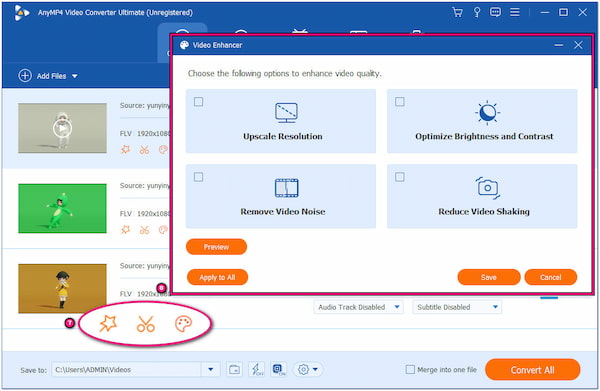The height and width of the screenshot is (391, 600).
Task: Toggle the lightning acceleration icon
Action: [256, 370]
